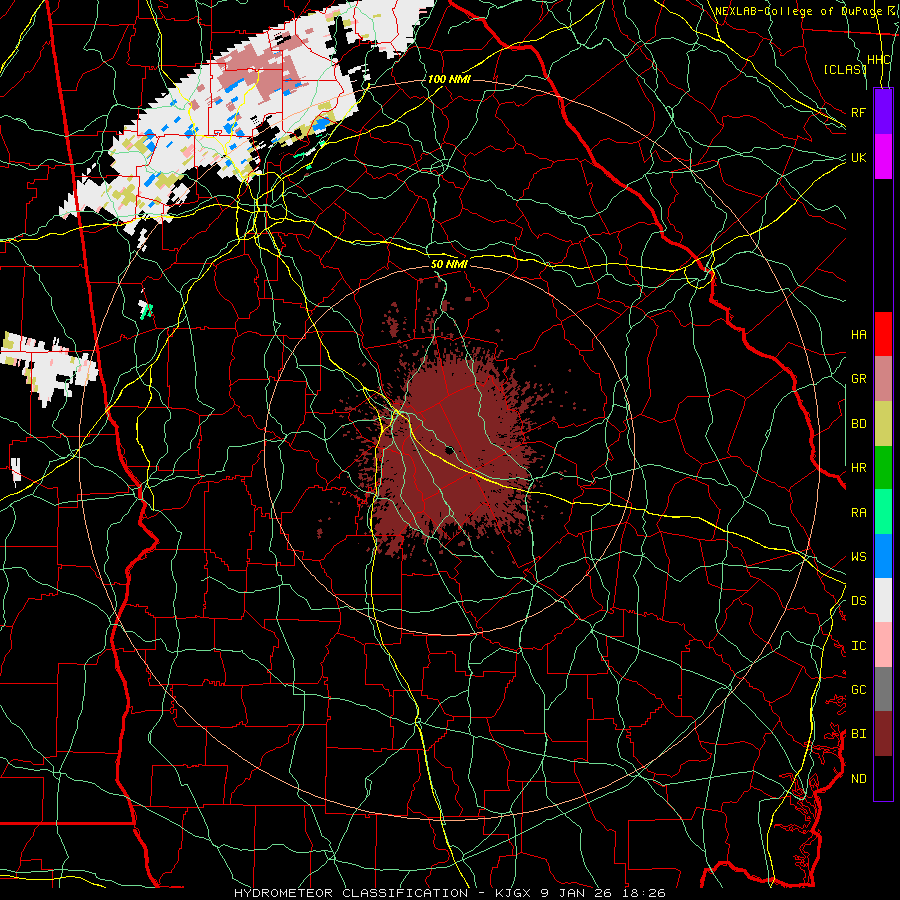The height and width of the screenshot is (900, 900).
Task: Click the DS legend label
Action: click(858, 601)
